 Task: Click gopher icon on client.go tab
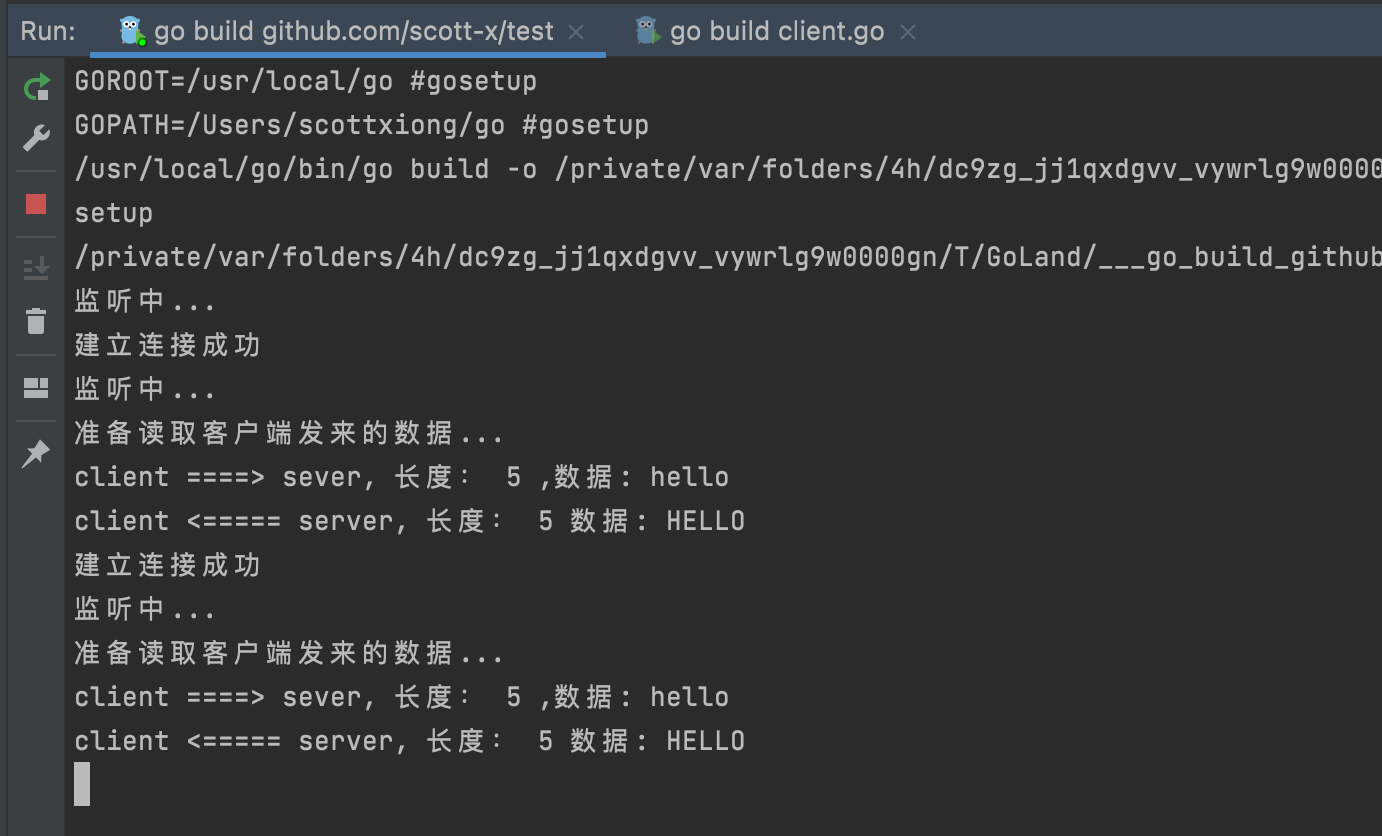[x=648, y=31]
